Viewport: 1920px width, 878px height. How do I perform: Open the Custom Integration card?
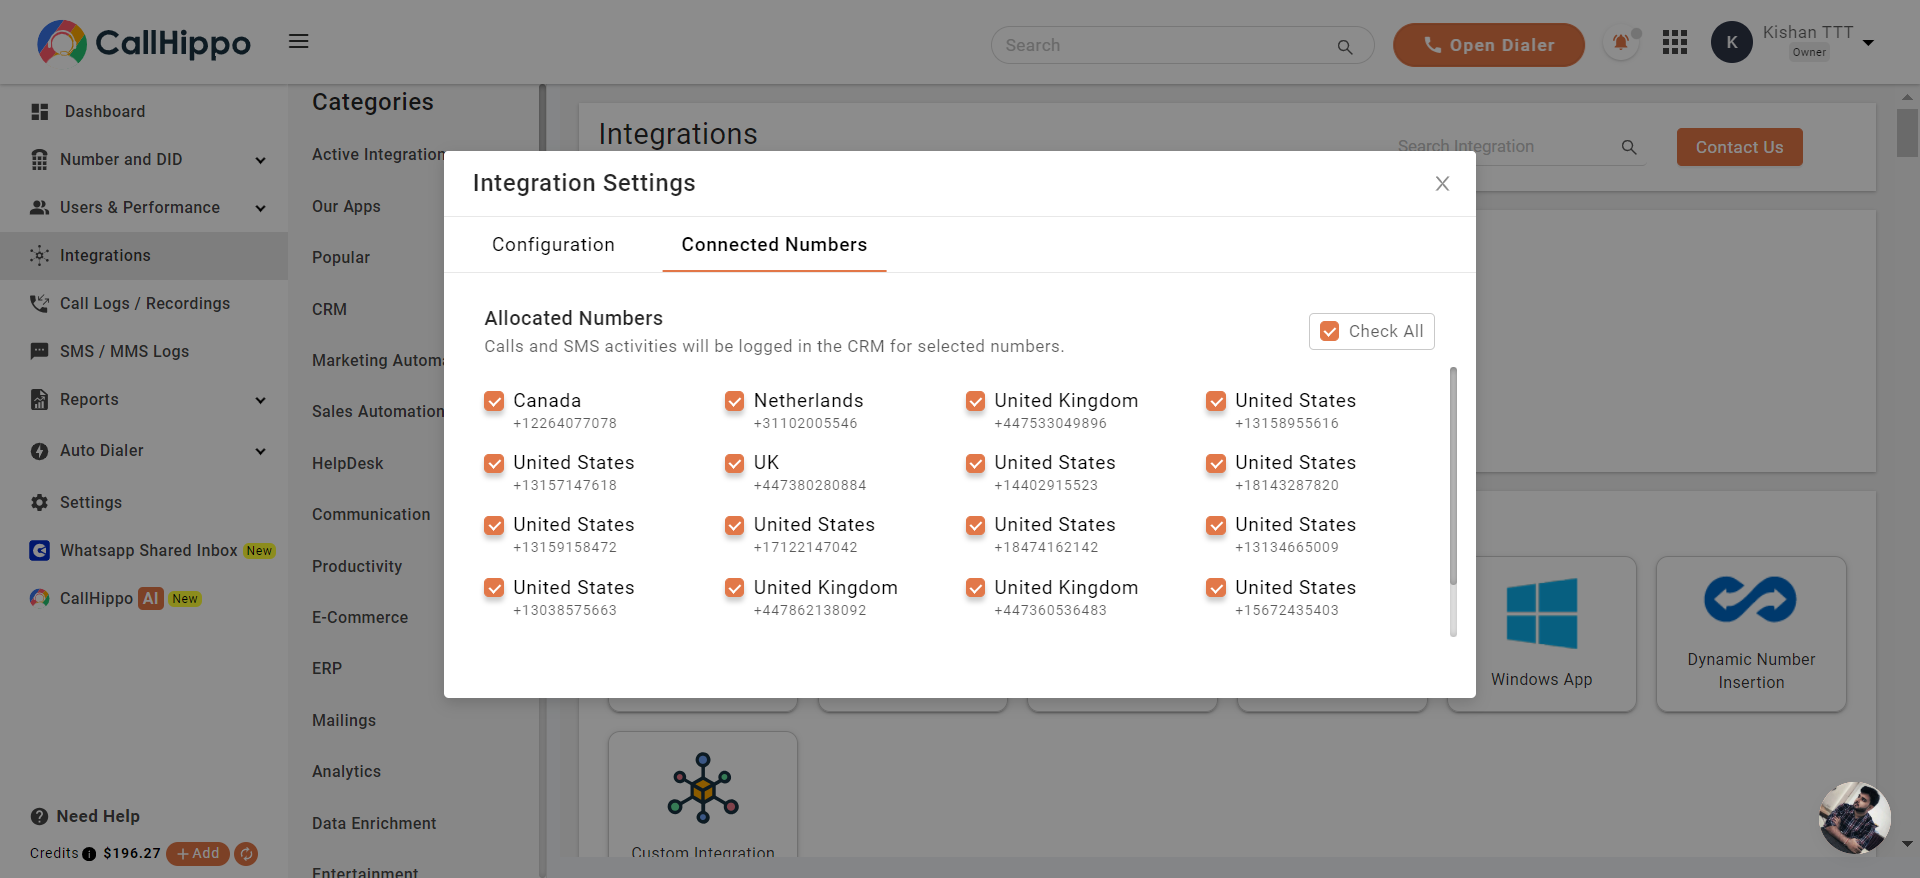click(x=703, y=796)
